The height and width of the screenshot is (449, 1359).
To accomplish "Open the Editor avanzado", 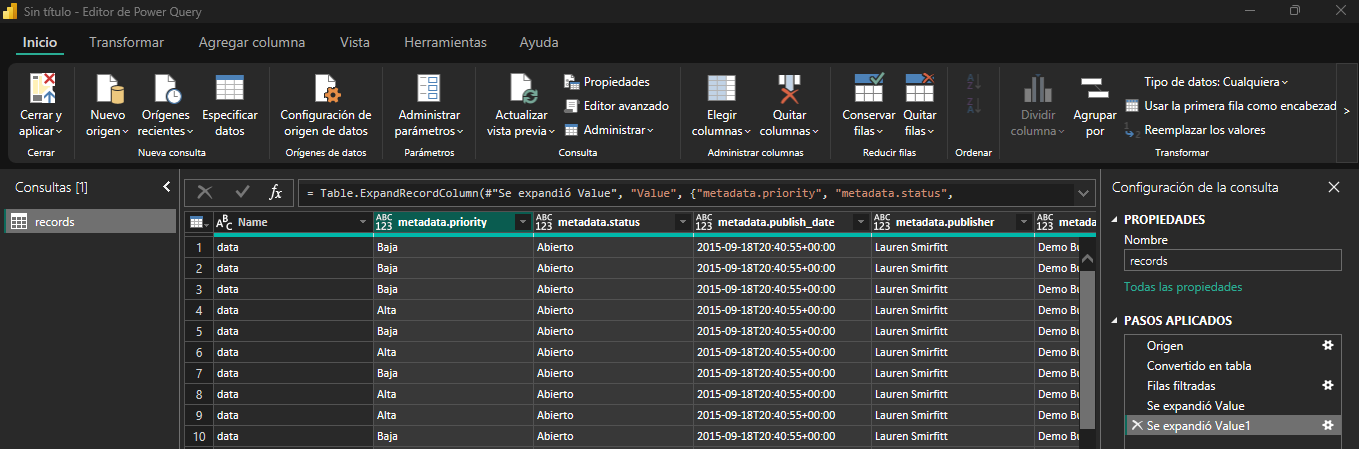I will pos(616,106).
